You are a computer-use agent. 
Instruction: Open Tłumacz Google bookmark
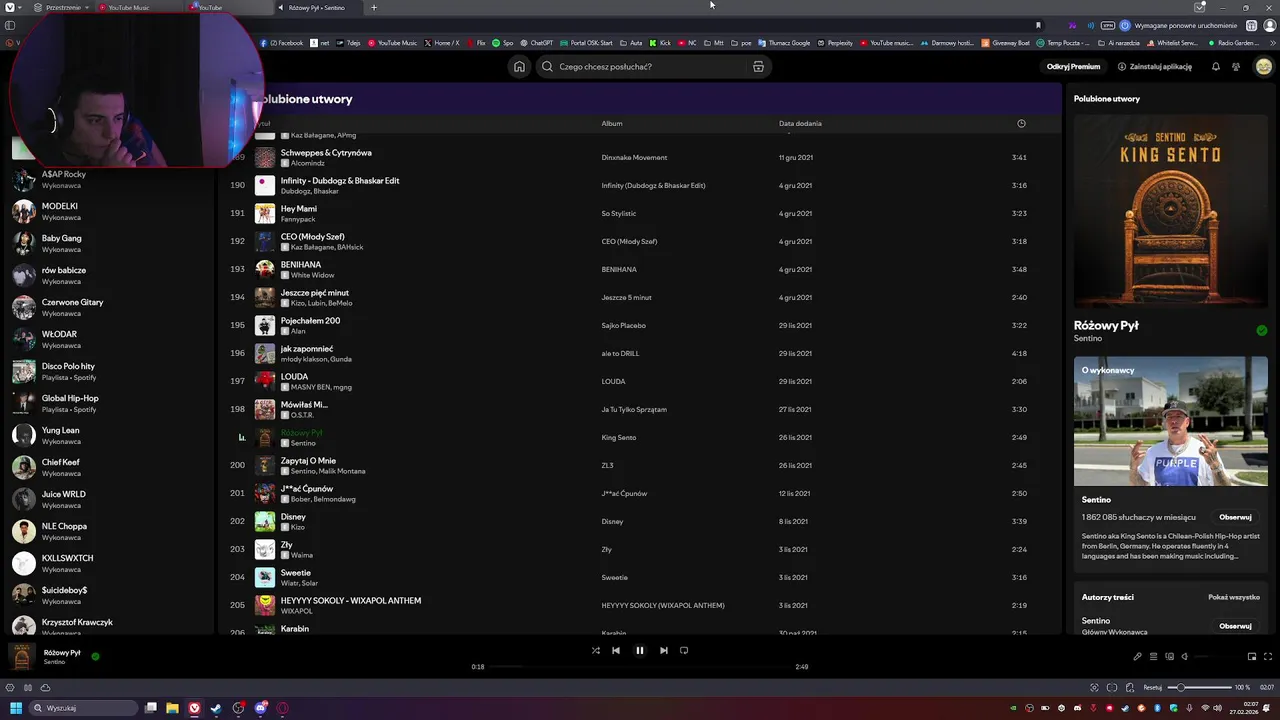tap(784, 43)
